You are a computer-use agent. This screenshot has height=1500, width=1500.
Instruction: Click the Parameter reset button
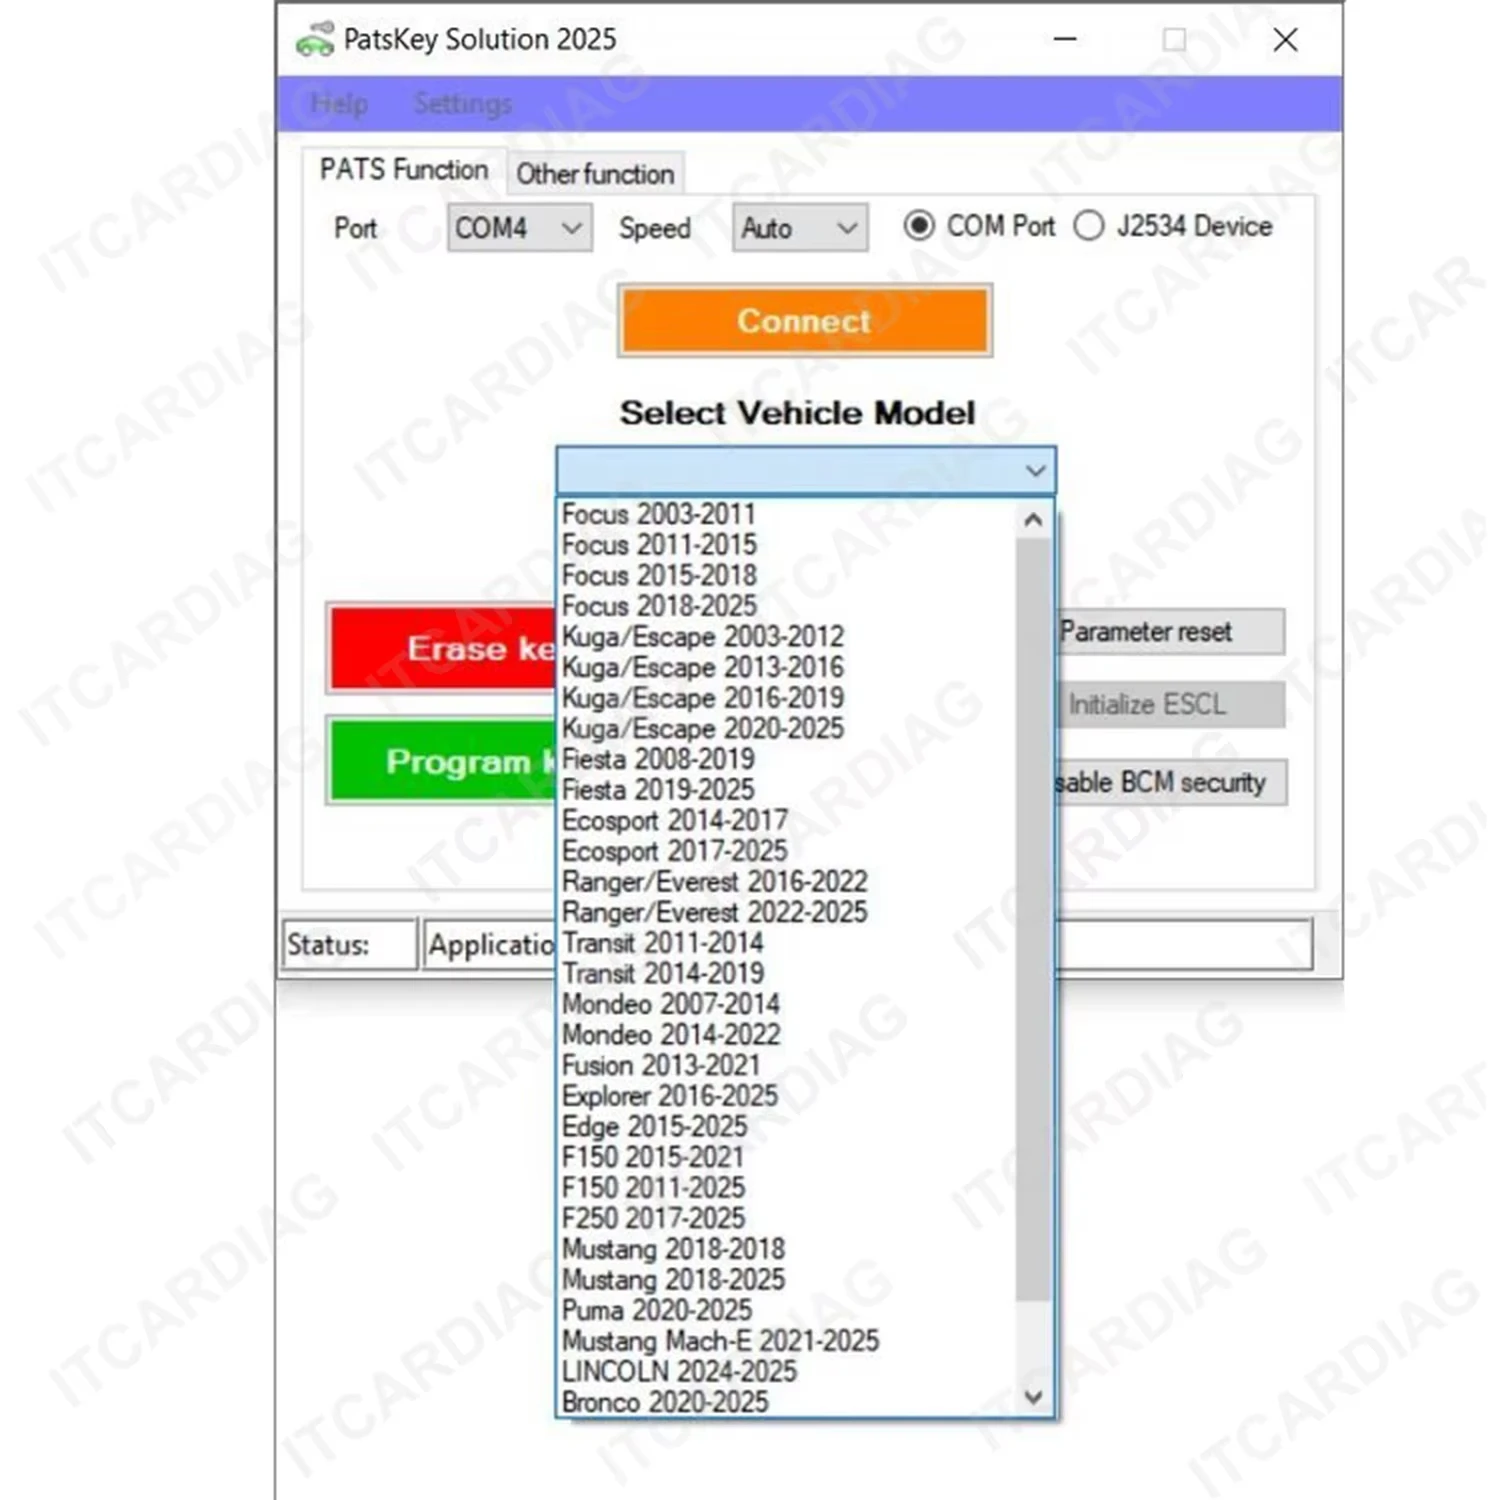pyautogui.click(x=1170, y=632)
